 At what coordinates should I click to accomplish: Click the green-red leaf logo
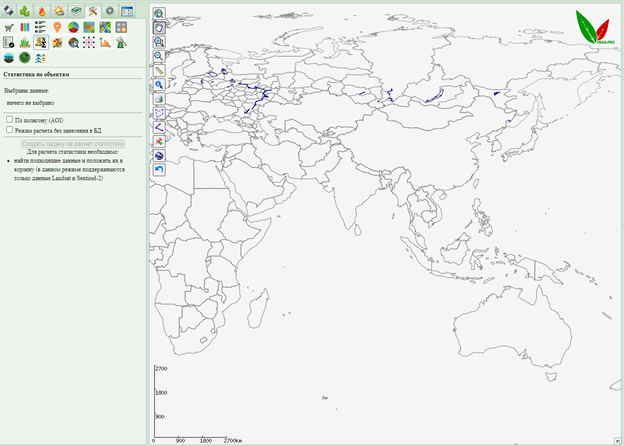(x=594, y=27)
